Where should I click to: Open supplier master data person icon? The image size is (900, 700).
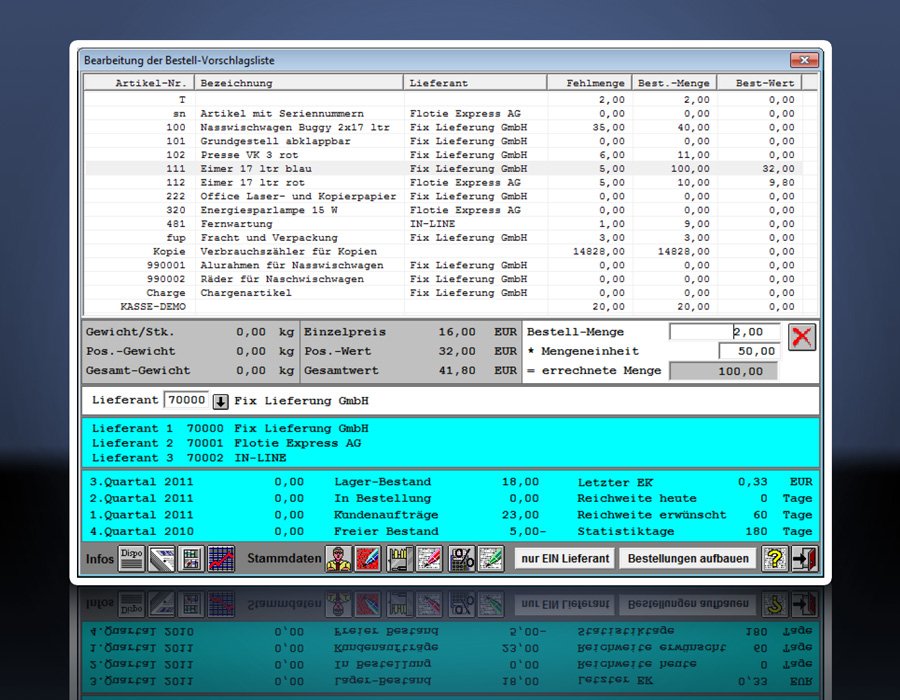338,558
